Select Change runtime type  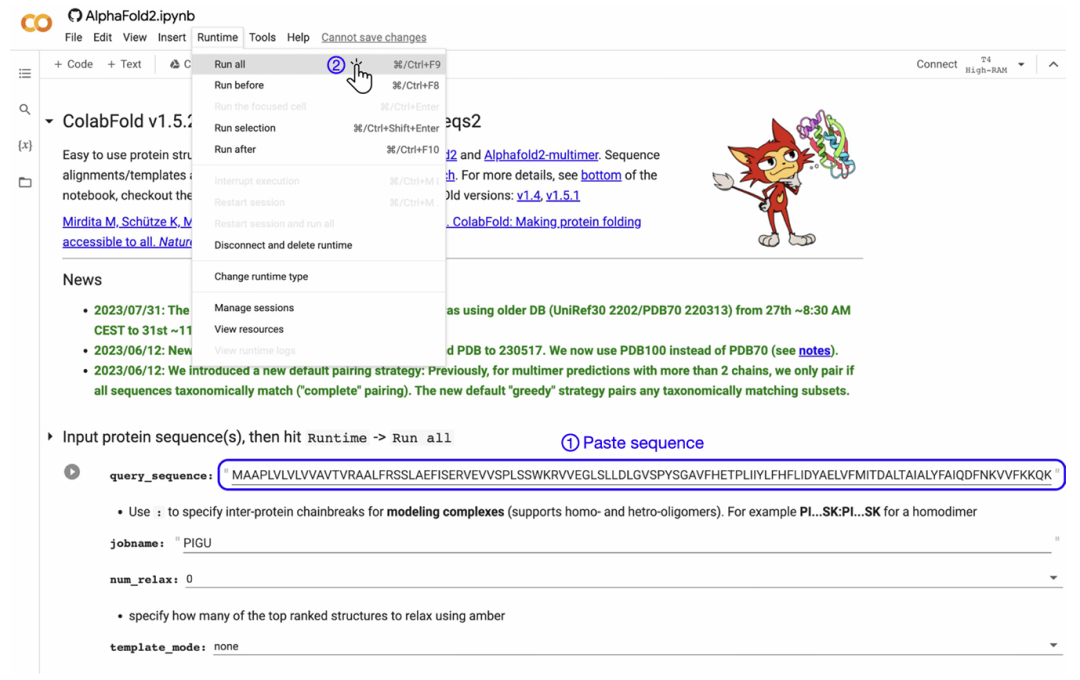tap(319, 276)
